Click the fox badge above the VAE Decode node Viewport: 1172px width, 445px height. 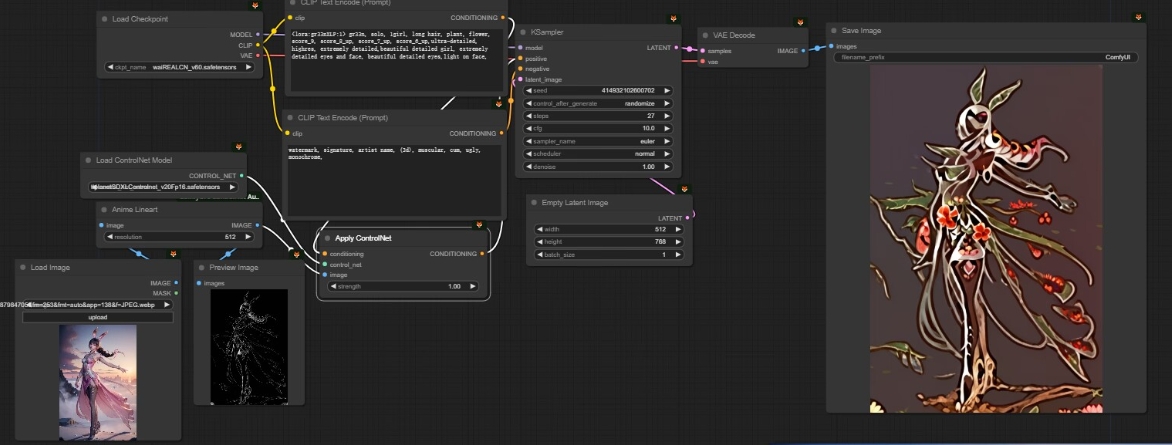(x=798, y=22)
